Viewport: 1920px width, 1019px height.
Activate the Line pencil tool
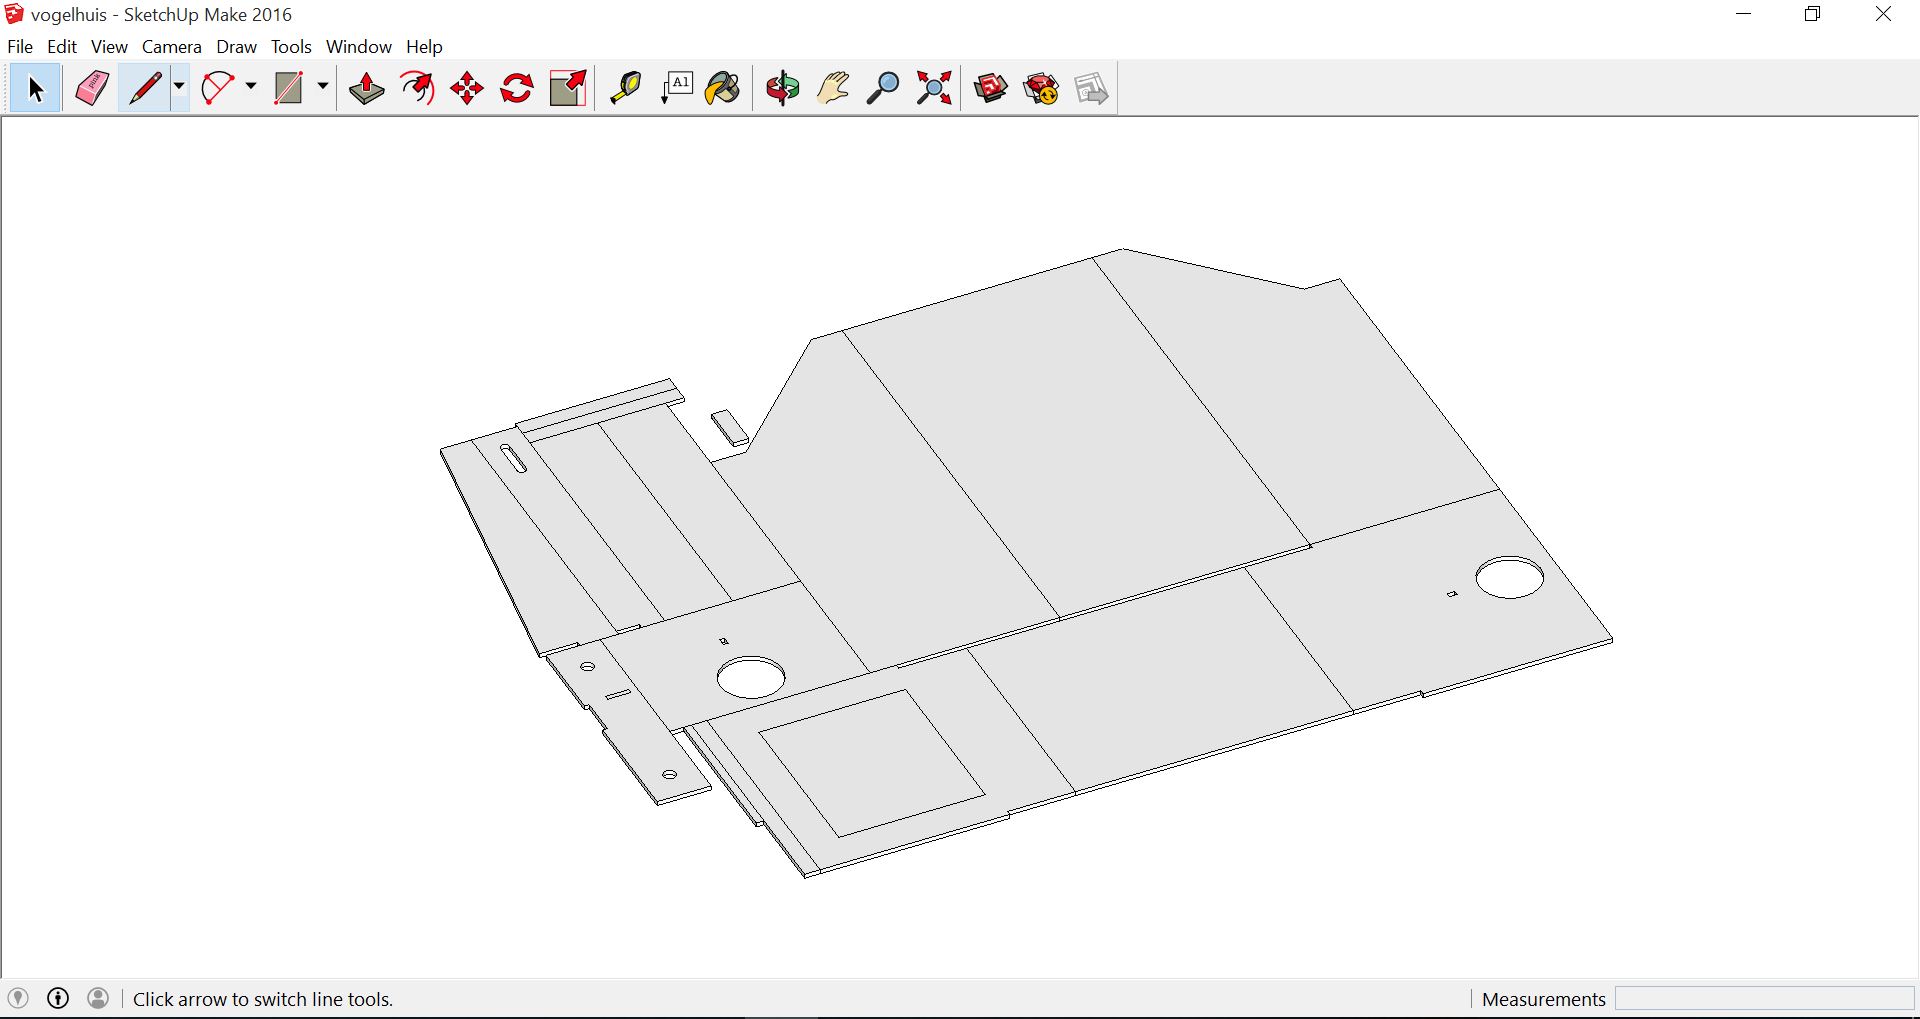[145, 89]
